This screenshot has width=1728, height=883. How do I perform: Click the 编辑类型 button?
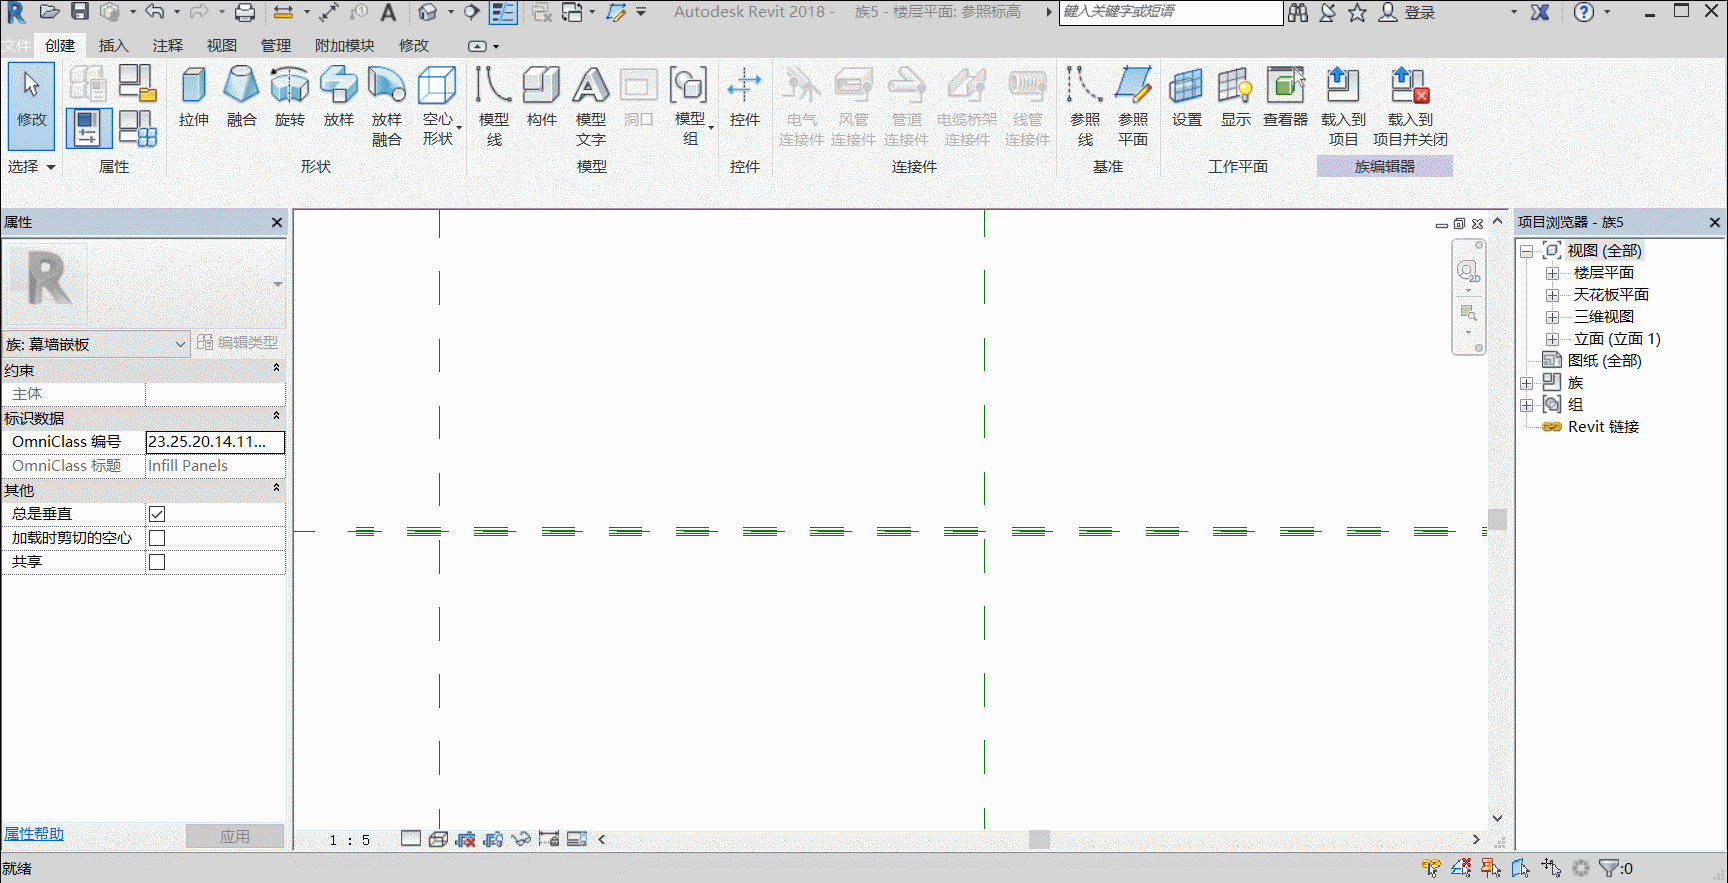coord(238,343)
